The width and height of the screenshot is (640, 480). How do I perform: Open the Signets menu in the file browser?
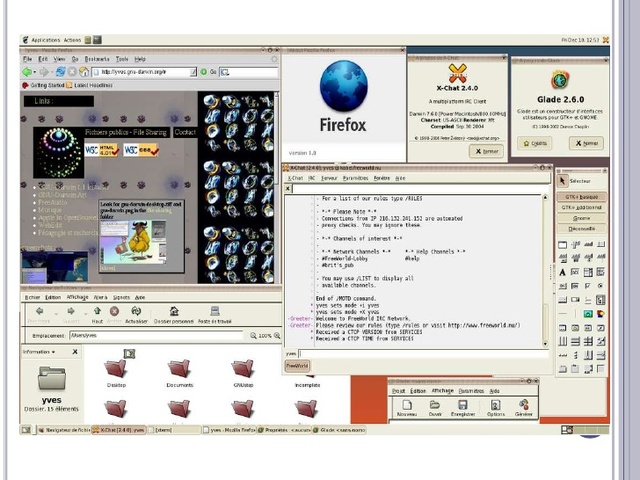(121, 298)
